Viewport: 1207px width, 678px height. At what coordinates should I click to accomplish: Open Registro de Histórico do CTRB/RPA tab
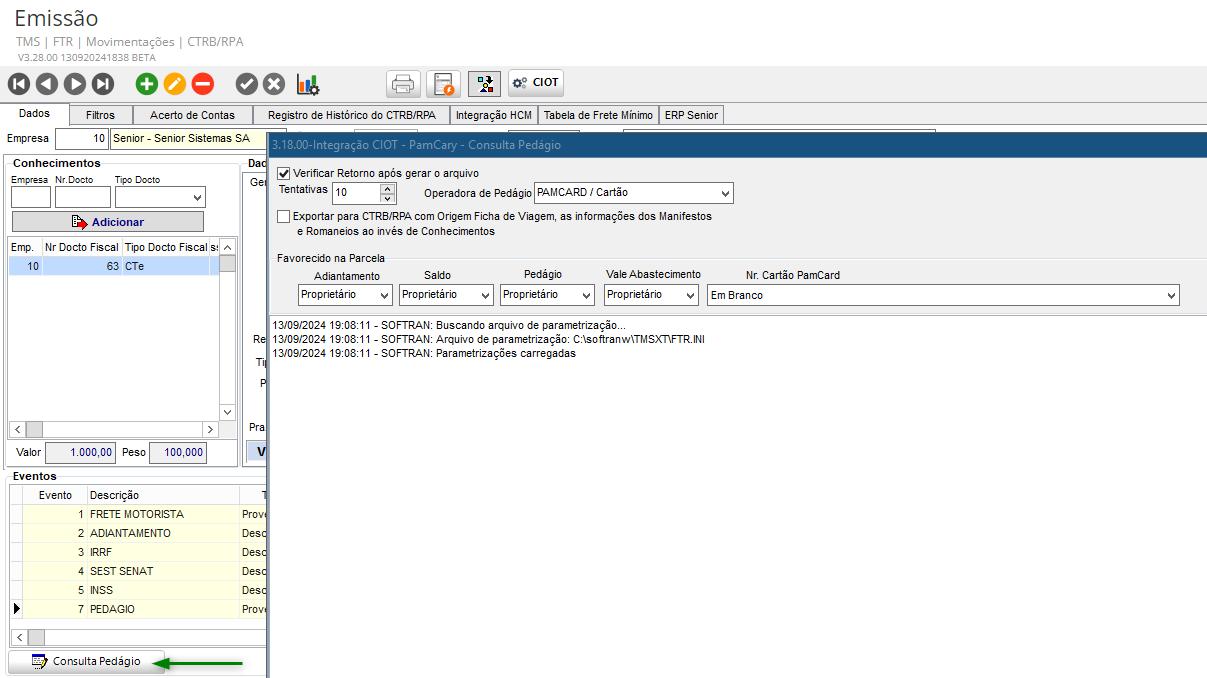352,115
